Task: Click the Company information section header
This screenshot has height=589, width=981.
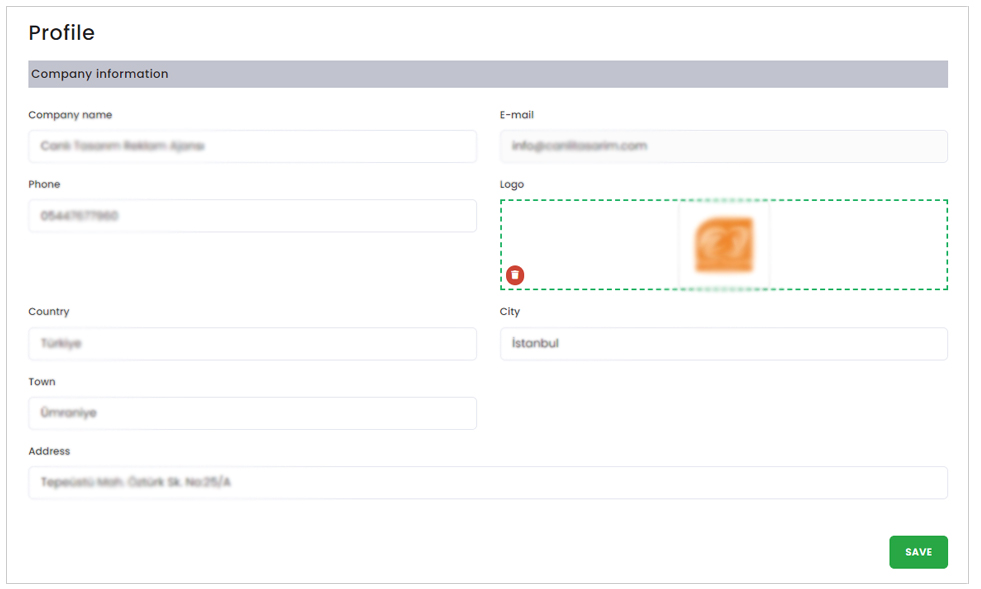Action: pos(487,74)
